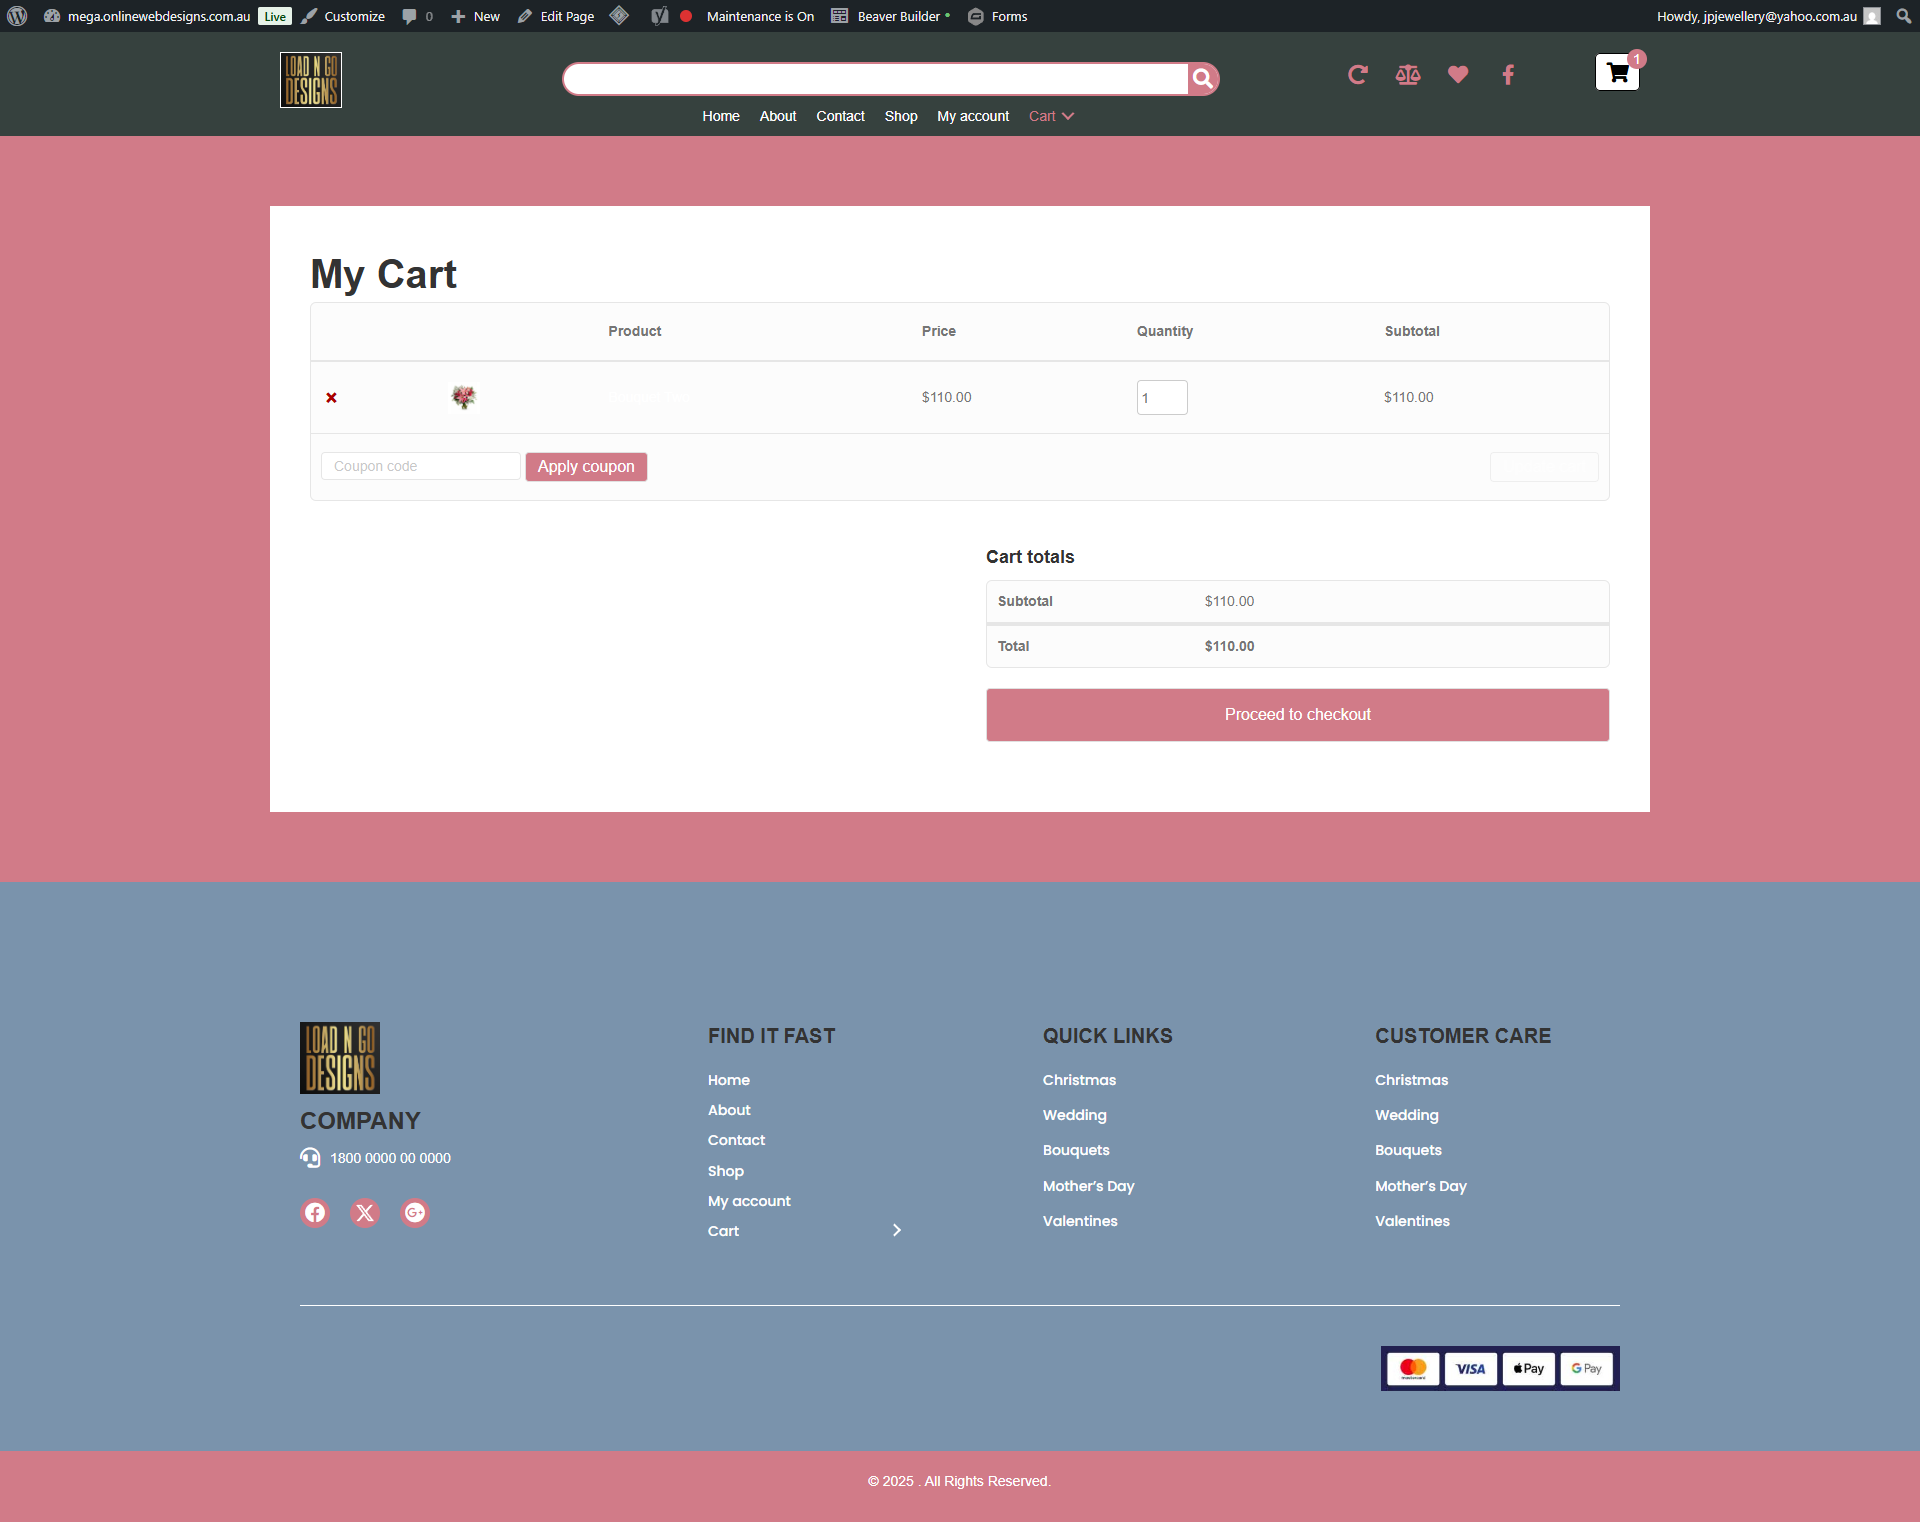The height and width of the screenshot is (1522, 1920).
Task: Click the refresh arrow header icon
Action: (x=1357, y=74)
